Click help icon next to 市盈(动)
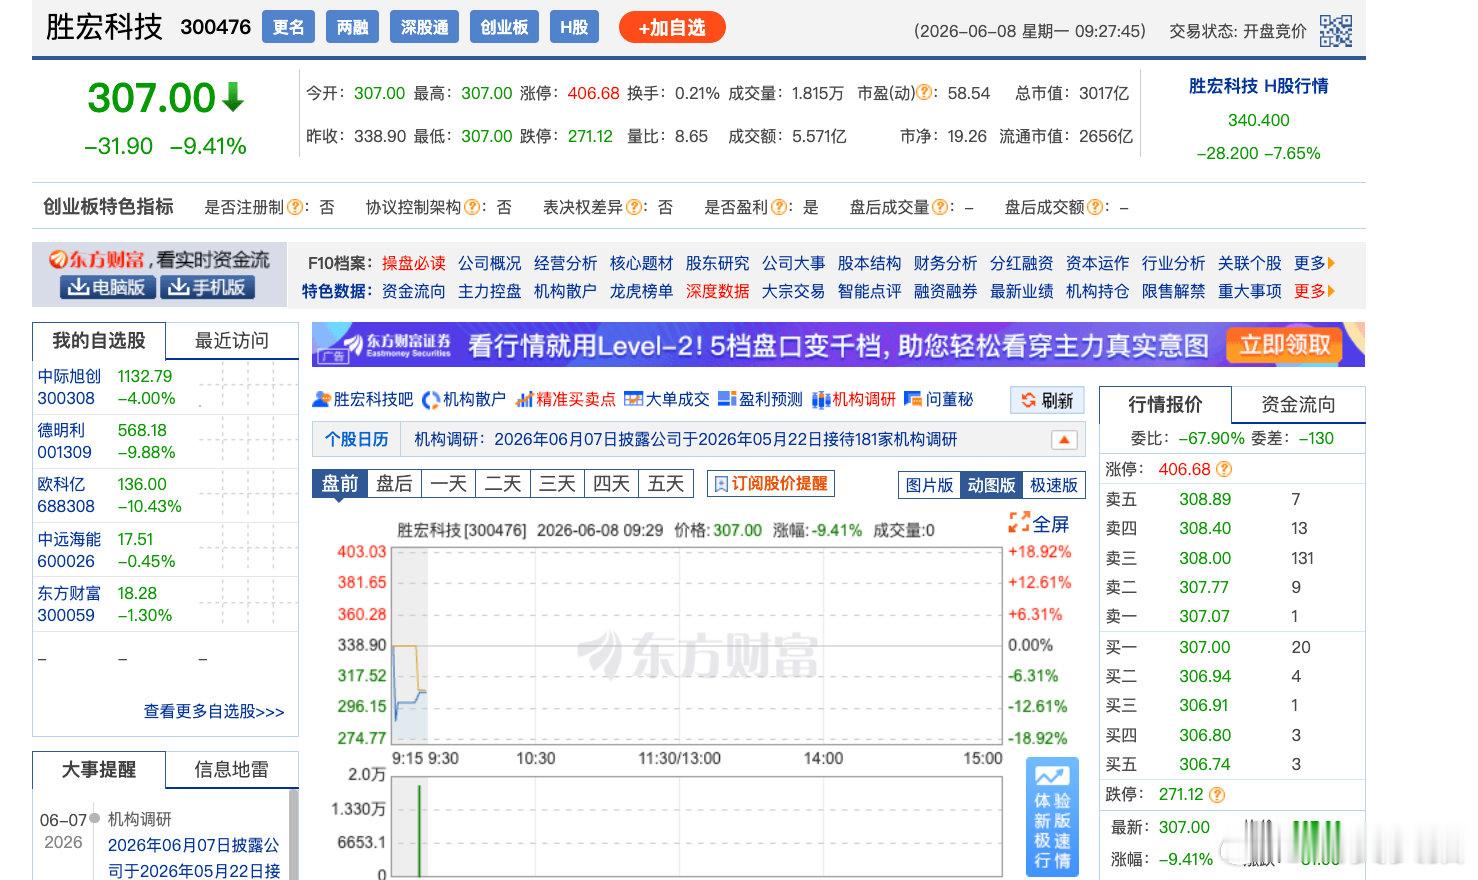 [x=925, y=93]
